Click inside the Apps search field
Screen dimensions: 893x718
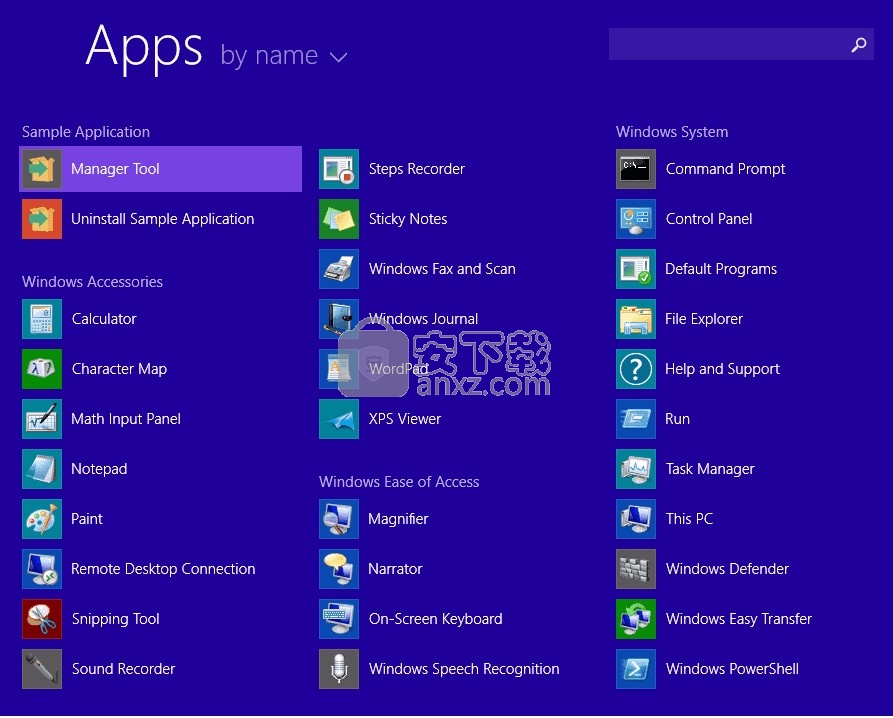[741, 44]
